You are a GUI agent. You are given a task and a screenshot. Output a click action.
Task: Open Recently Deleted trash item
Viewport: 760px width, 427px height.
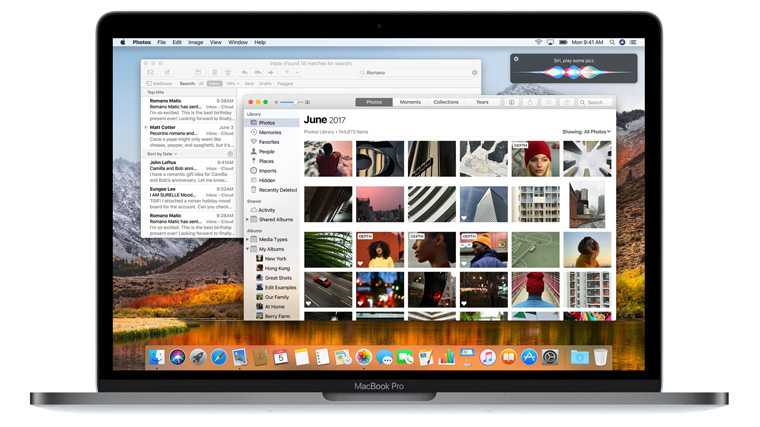[273, 190]
